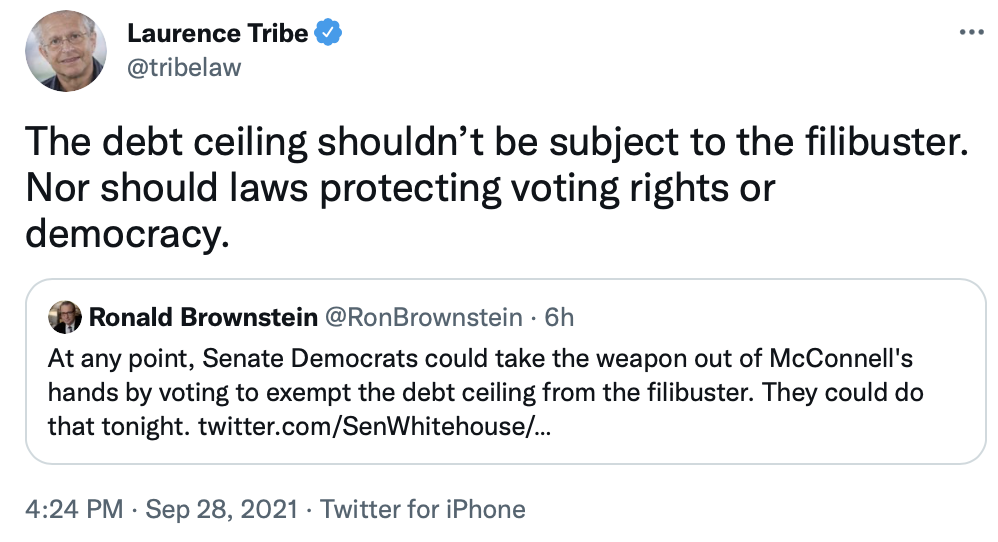Open the tweet's more options menu
This screenshot has height=542, width=998.
point(971,32)
